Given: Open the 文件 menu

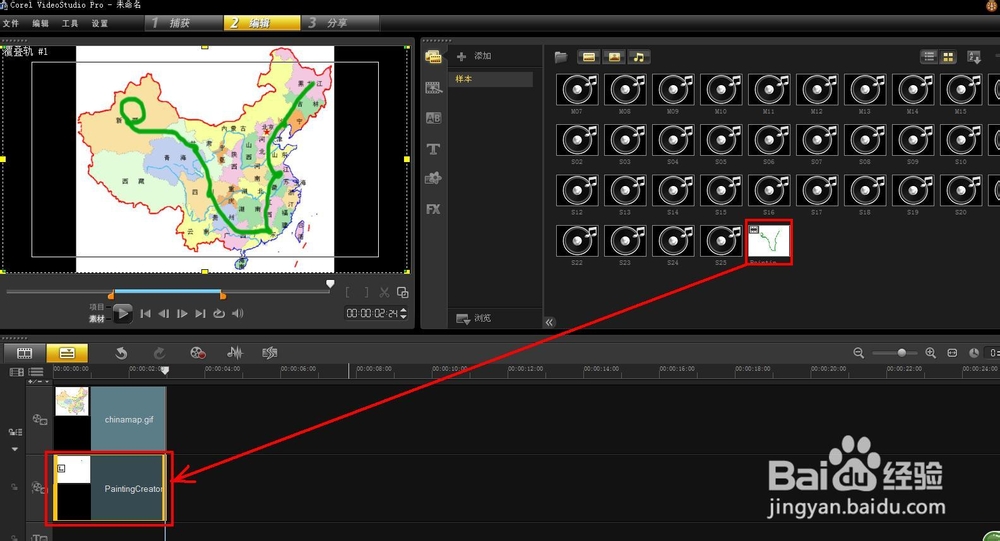Looking at the screenshot, I should 11,24.
